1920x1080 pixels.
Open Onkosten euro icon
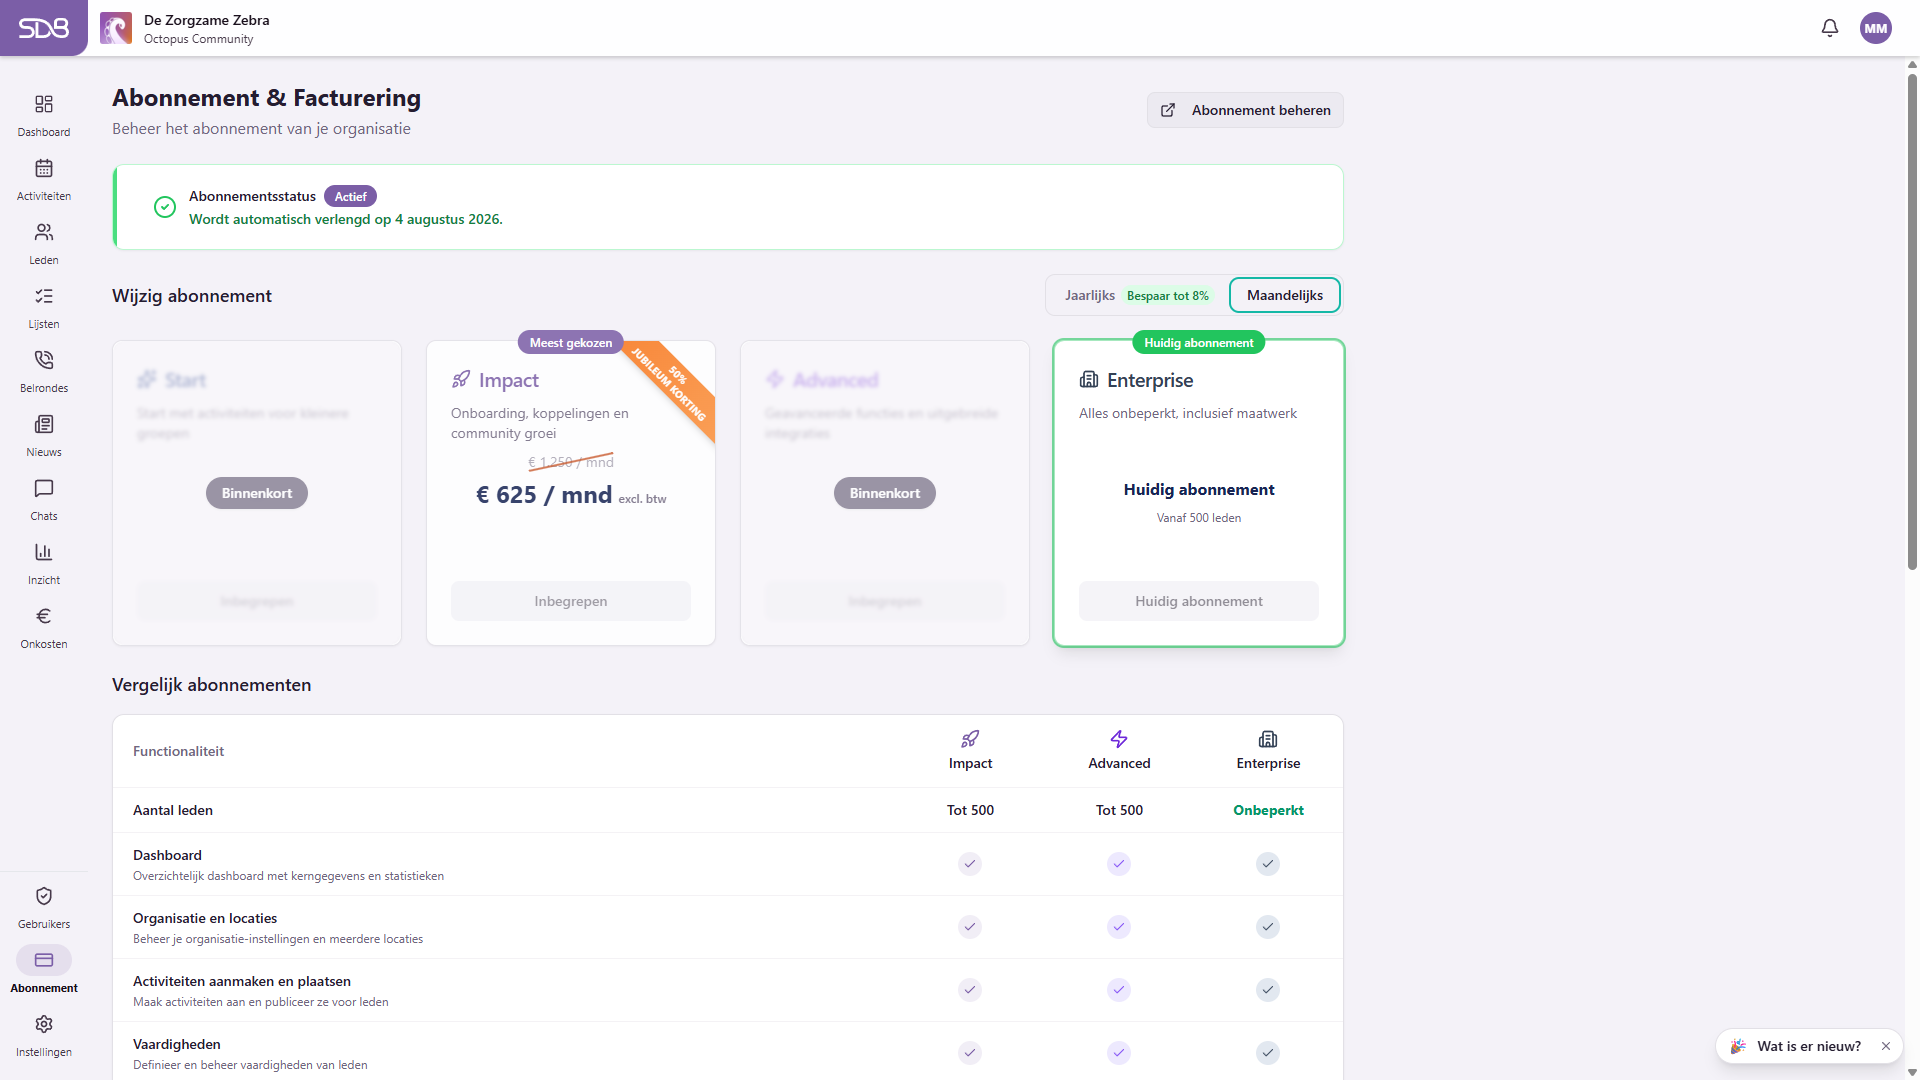[x=44, y=616]
